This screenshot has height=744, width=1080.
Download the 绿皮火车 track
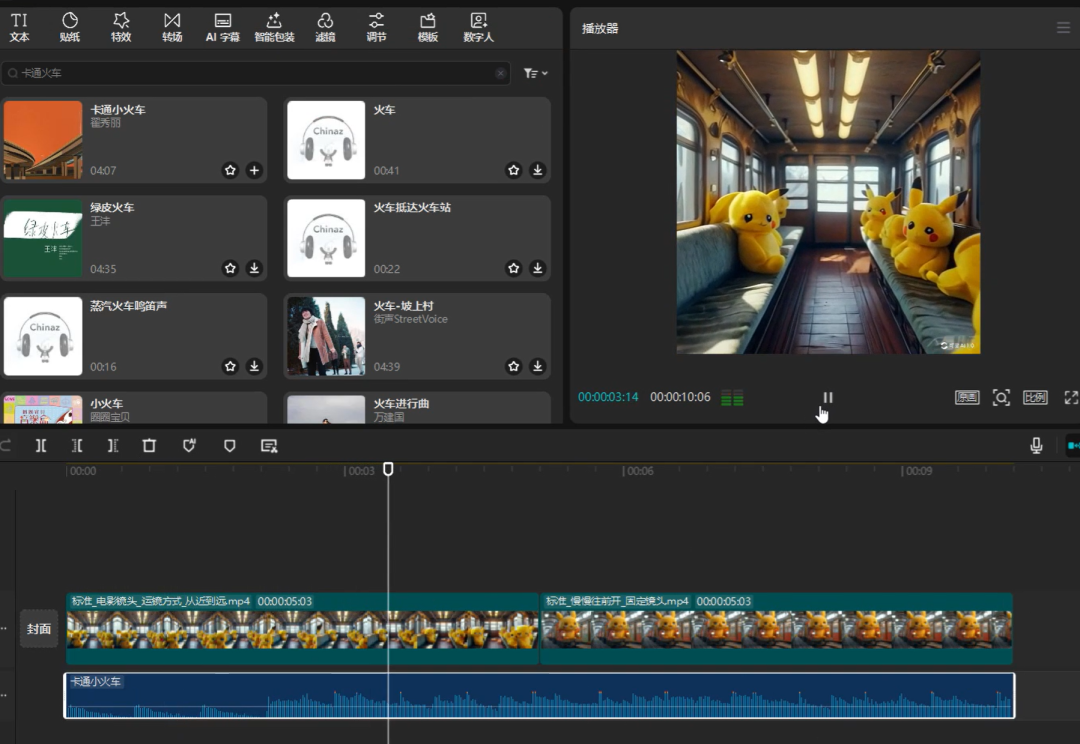tap(254, 268)
